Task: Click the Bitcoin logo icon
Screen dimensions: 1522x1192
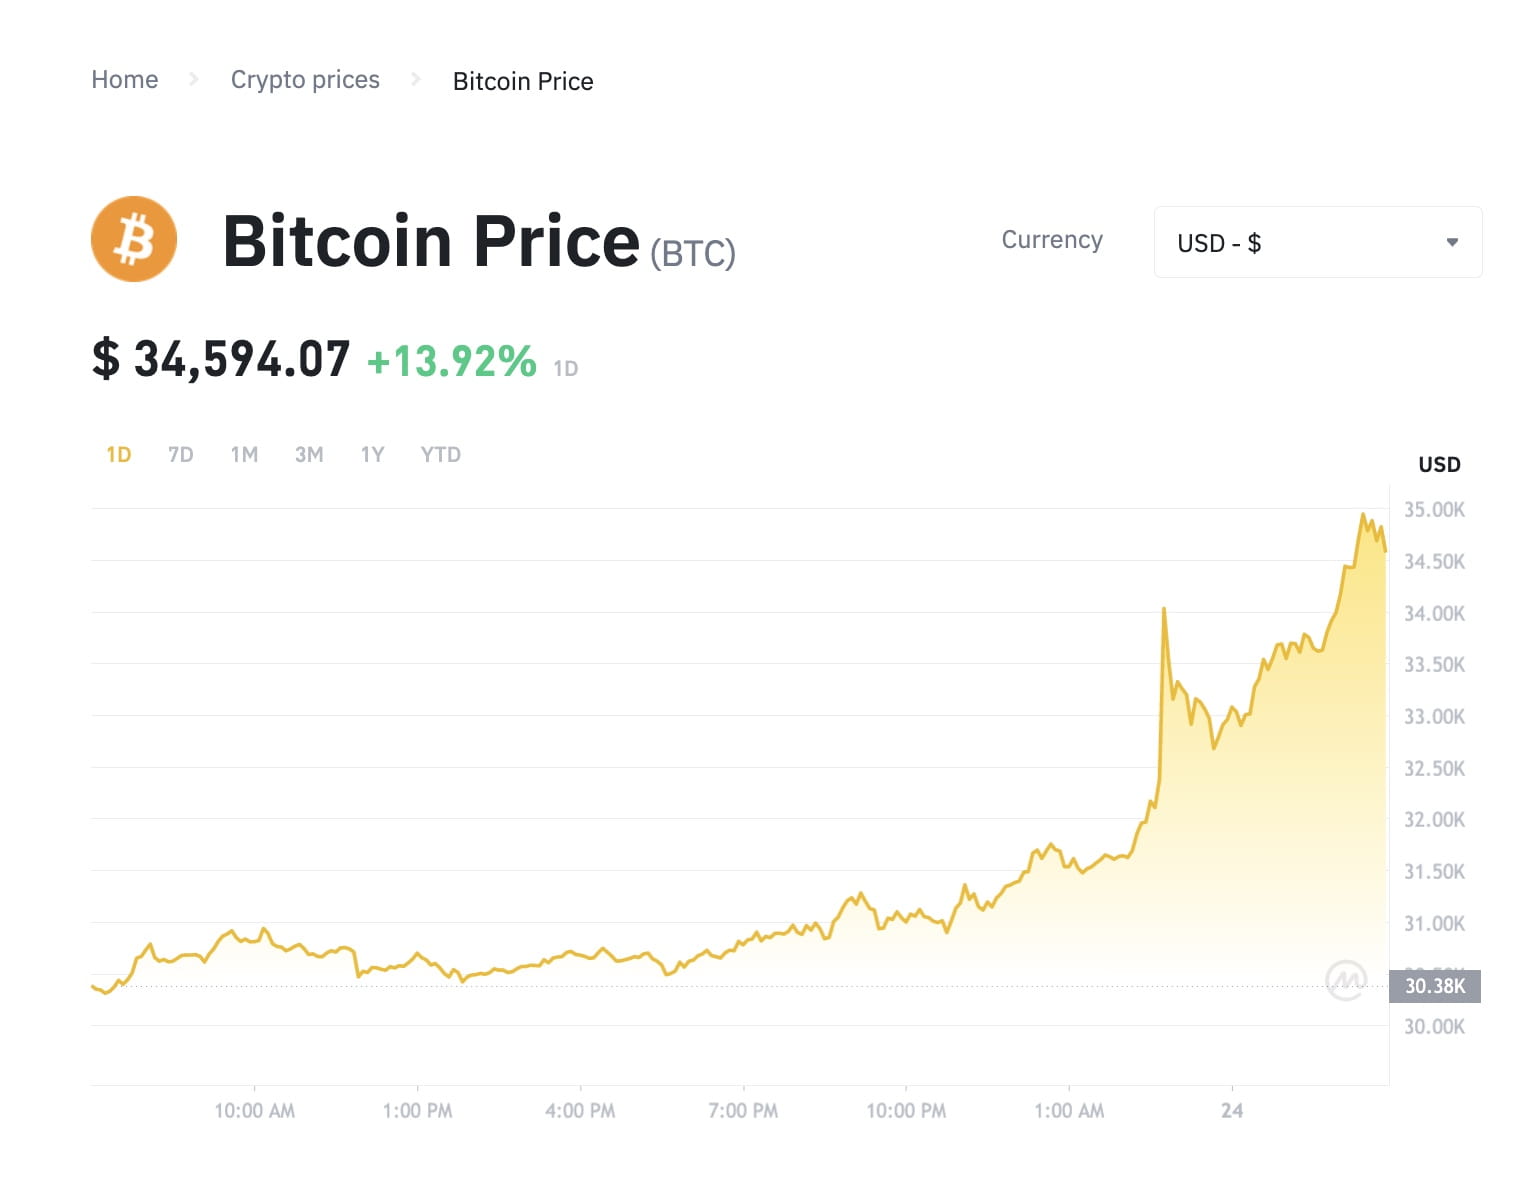Action: click(133, 238)
